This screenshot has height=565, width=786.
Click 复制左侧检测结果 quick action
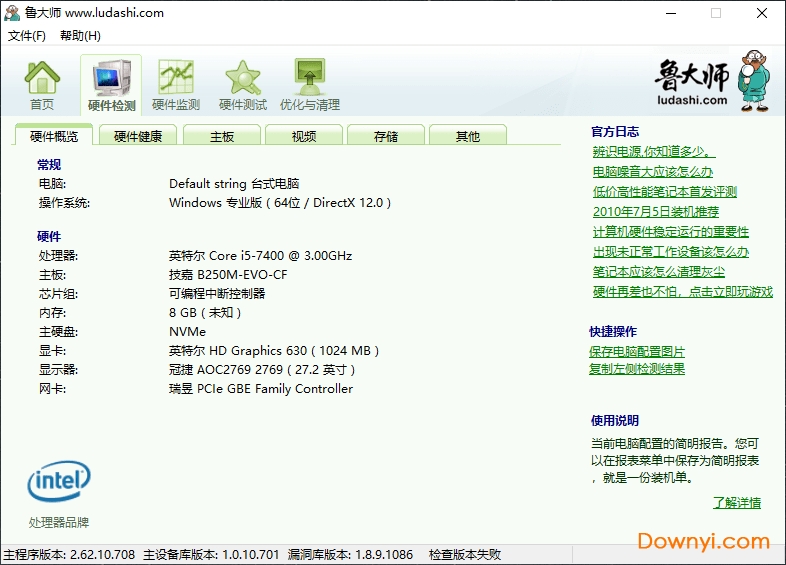pyautogui.click(x=637, y=369)
